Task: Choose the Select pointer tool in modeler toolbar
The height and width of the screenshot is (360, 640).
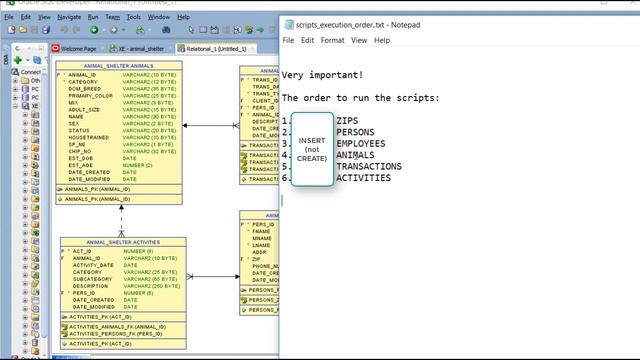Action: pyautogui.click(x=191, y=30)
